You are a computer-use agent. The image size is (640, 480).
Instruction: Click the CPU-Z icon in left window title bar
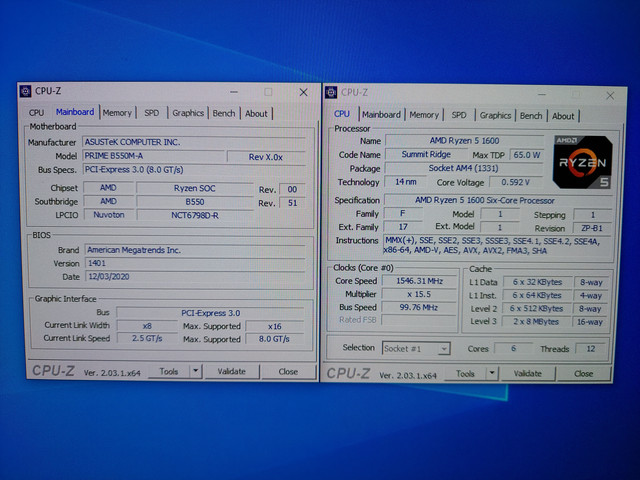[25, 91]
